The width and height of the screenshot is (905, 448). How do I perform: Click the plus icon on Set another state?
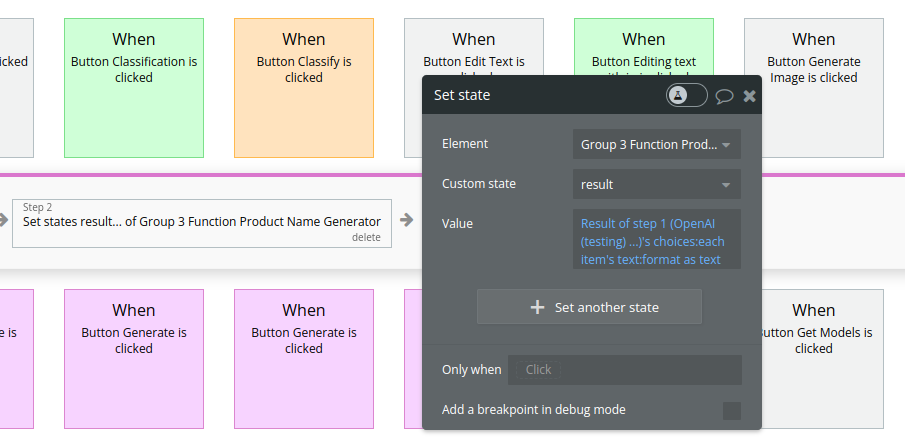coord(537,307)
